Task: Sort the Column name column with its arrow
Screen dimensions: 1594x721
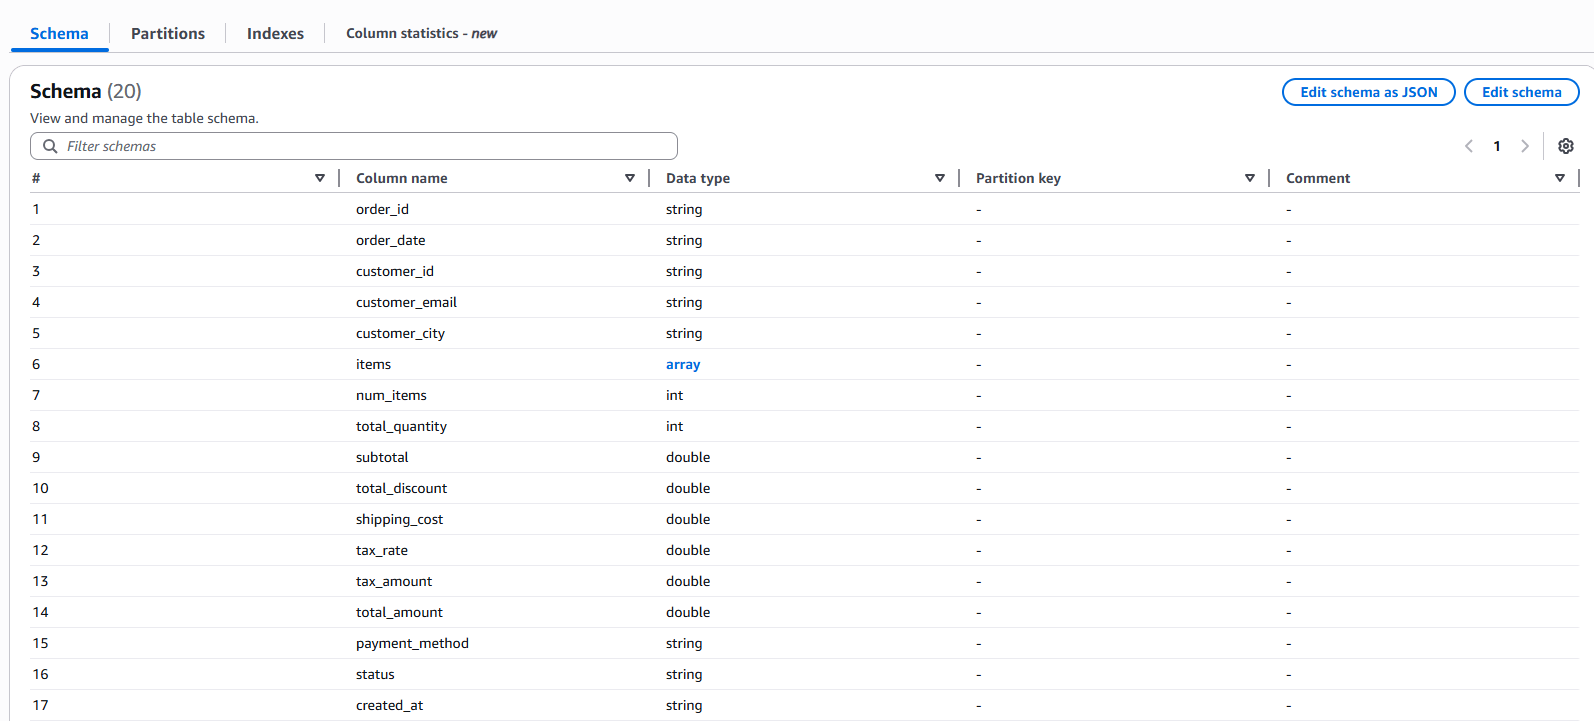Action: [x=630, y=178]
